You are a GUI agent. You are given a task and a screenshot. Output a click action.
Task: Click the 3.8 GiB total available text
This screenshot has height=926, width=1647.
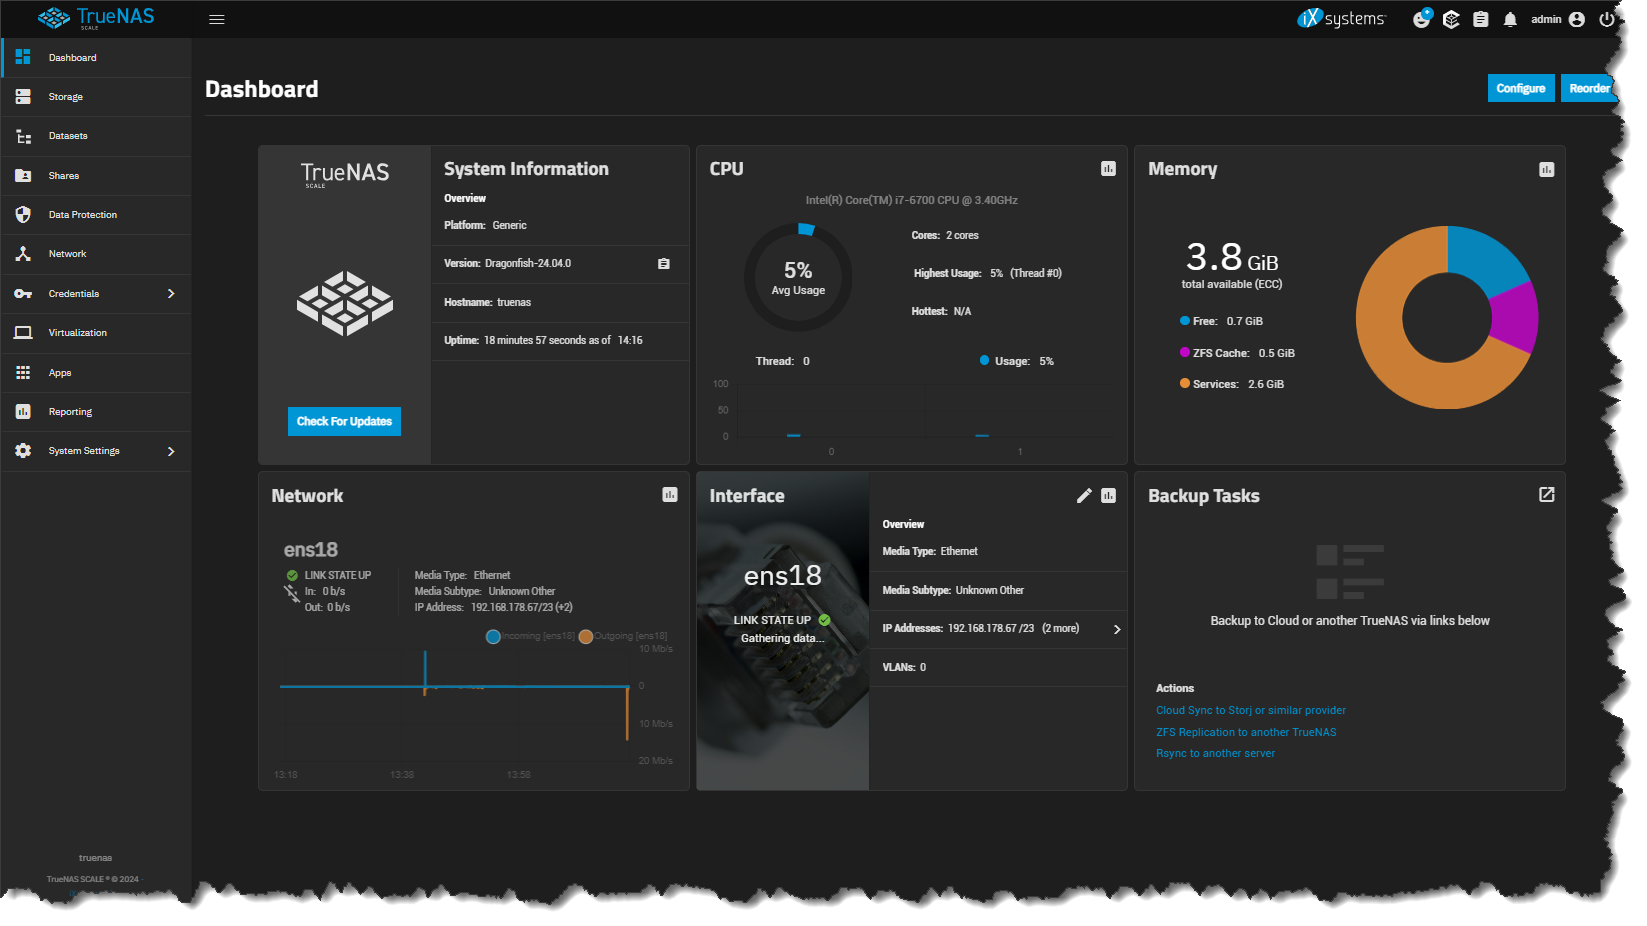(1232, 265)
